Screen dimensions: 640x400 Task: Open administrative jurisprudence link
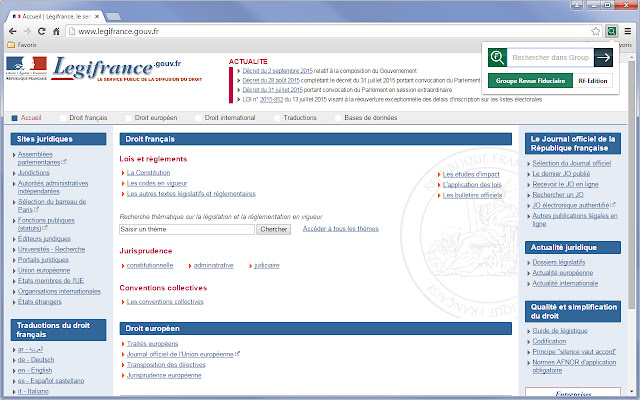point(213,265)
